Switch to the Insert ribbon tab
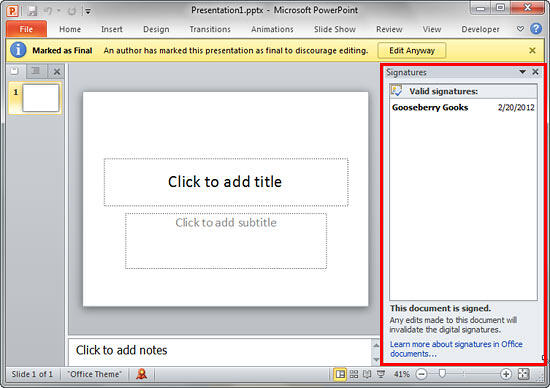The height and width of the screenshot is (388, 550). pos(112,29)
